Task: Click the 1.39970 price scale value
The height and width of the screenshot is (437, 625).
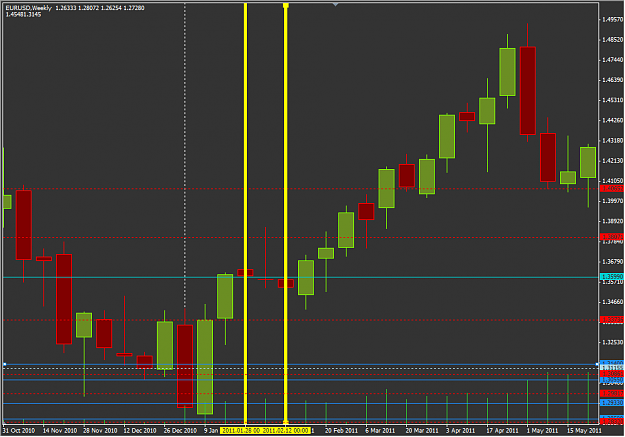Action: 613,201
